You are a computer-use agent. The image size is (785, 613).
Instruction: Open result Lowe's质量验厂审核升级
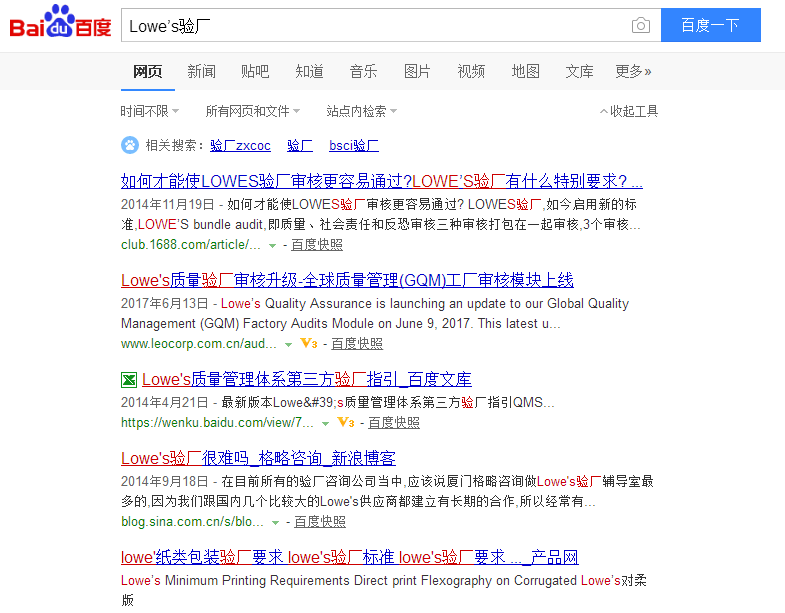tap(347, 280)
